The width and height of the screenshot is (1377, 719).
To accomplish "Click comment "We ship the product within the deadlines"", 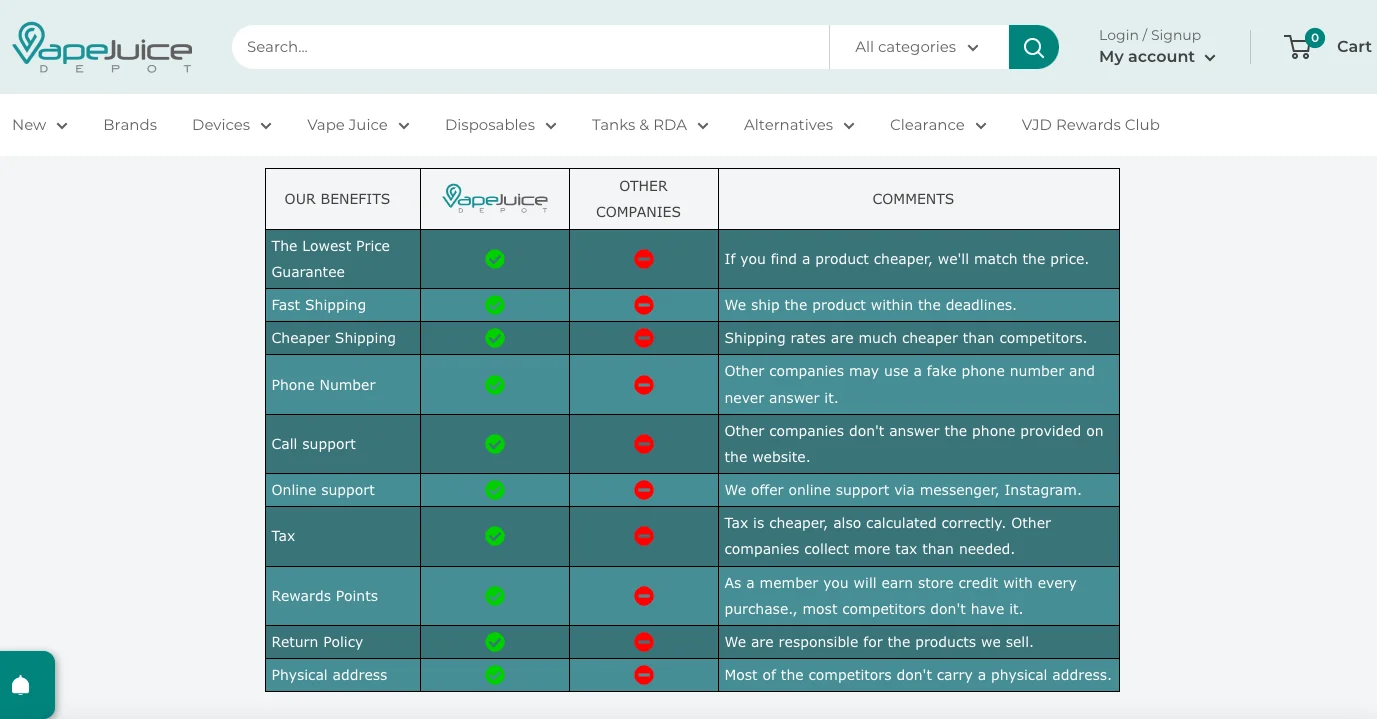I will click(x=918, y=305).
